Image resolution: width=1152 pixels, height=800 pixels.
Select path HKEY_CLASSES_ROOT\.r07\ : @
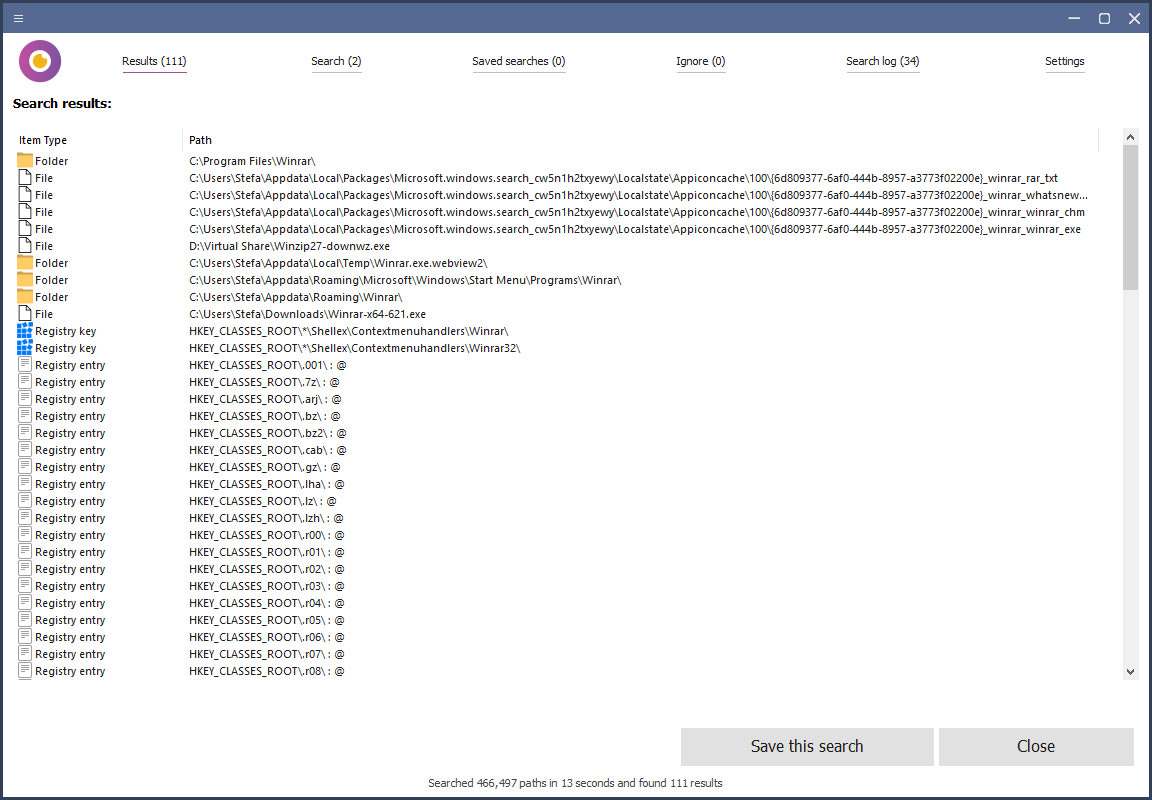pyautogui.click(x=267, y=654)
